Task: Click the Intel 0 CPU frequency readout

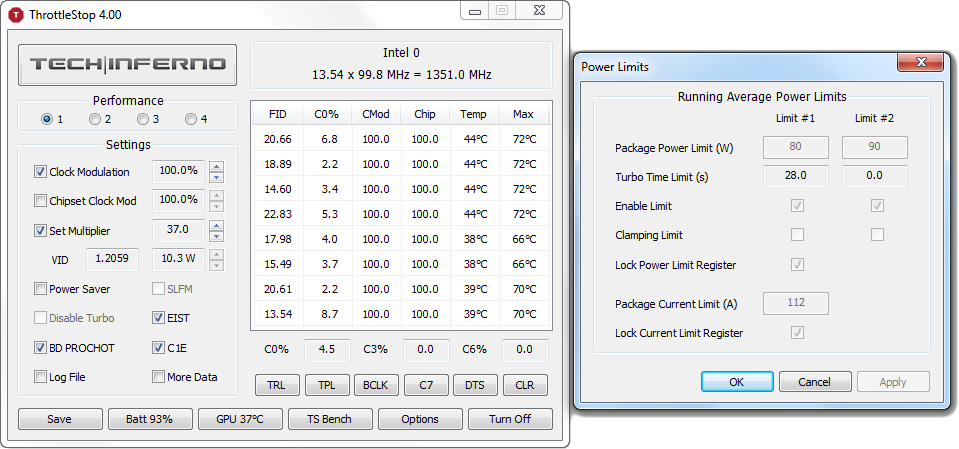Action: click(x=401, y=65)
